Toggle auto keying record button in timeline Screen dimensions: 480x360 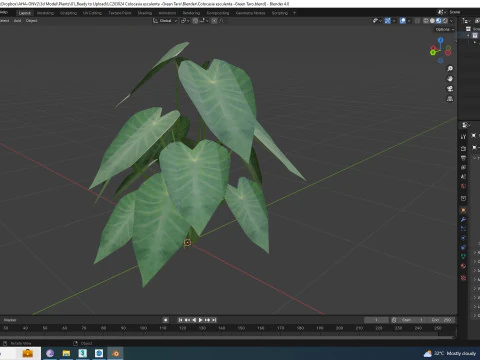(165, 320)
